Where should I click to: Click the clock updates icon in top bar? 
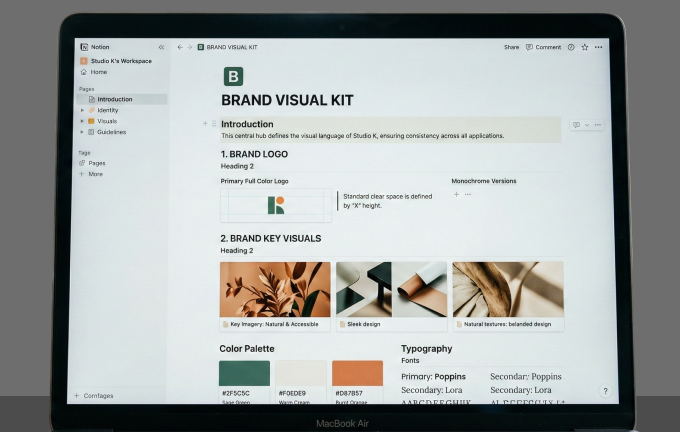point(571,47)
